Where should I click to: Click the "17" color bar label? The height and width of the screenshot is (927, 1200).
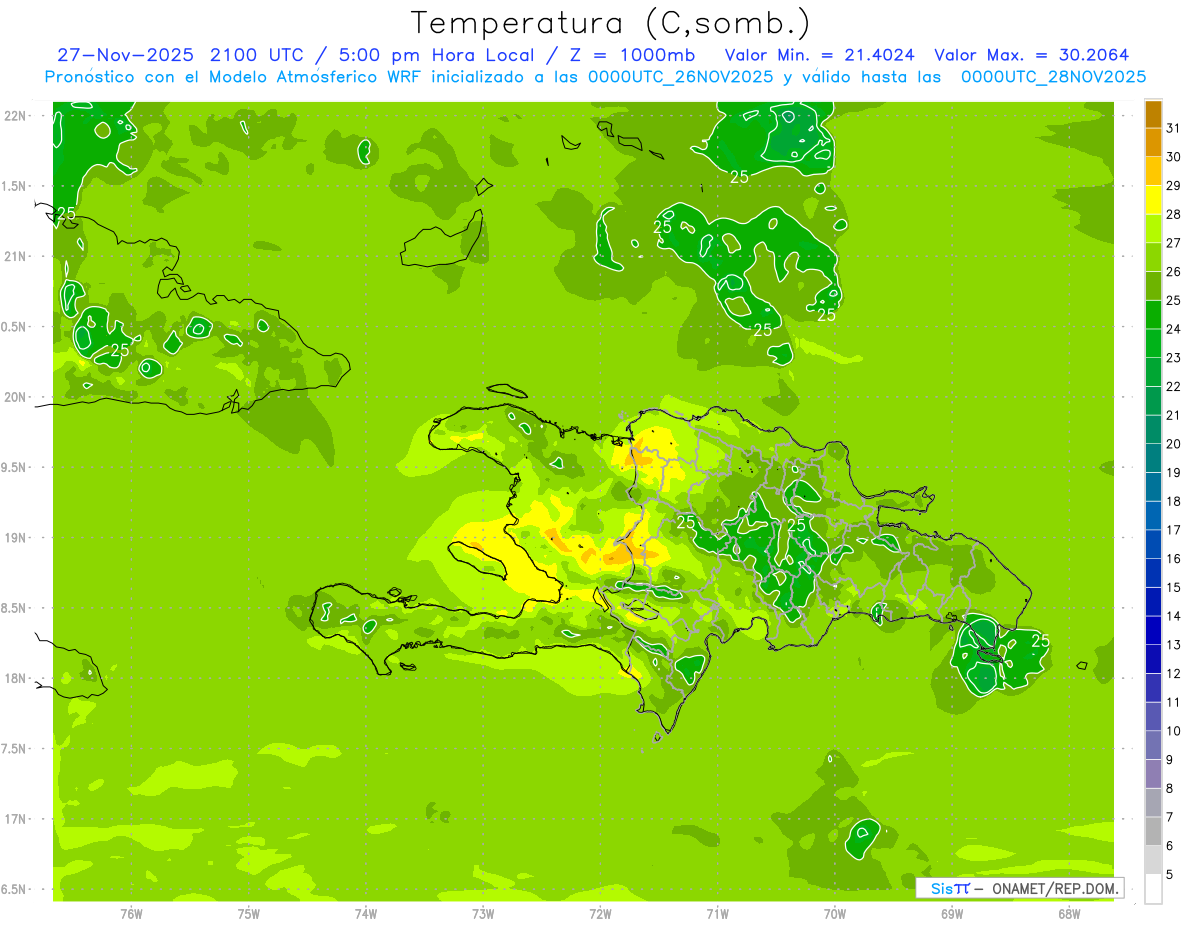point(1174,530)
